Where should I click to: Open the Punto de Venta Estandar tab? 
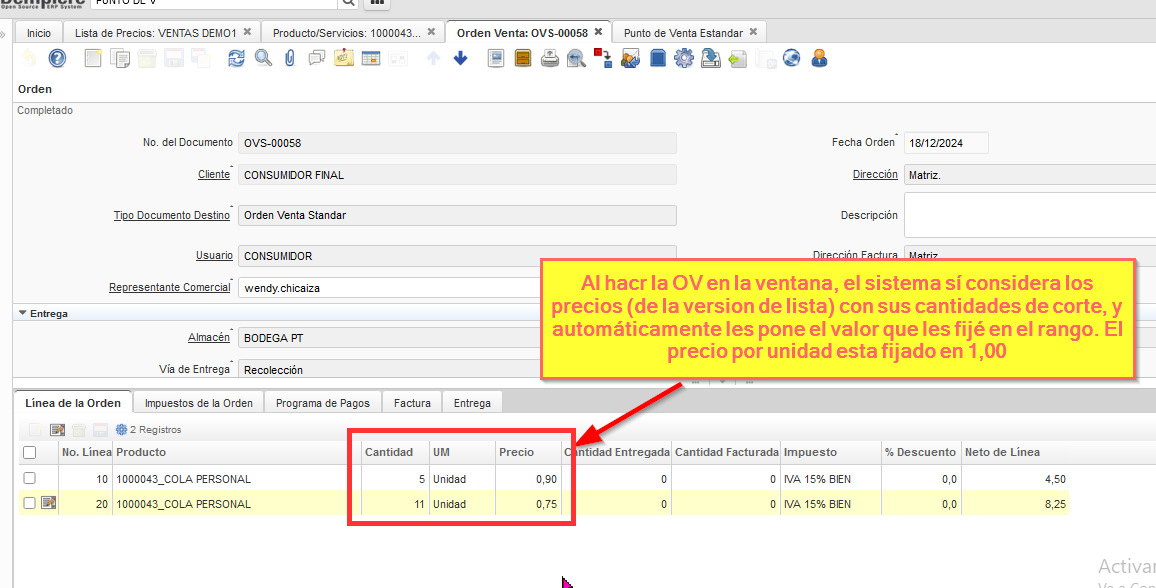(x=683, y=33)
